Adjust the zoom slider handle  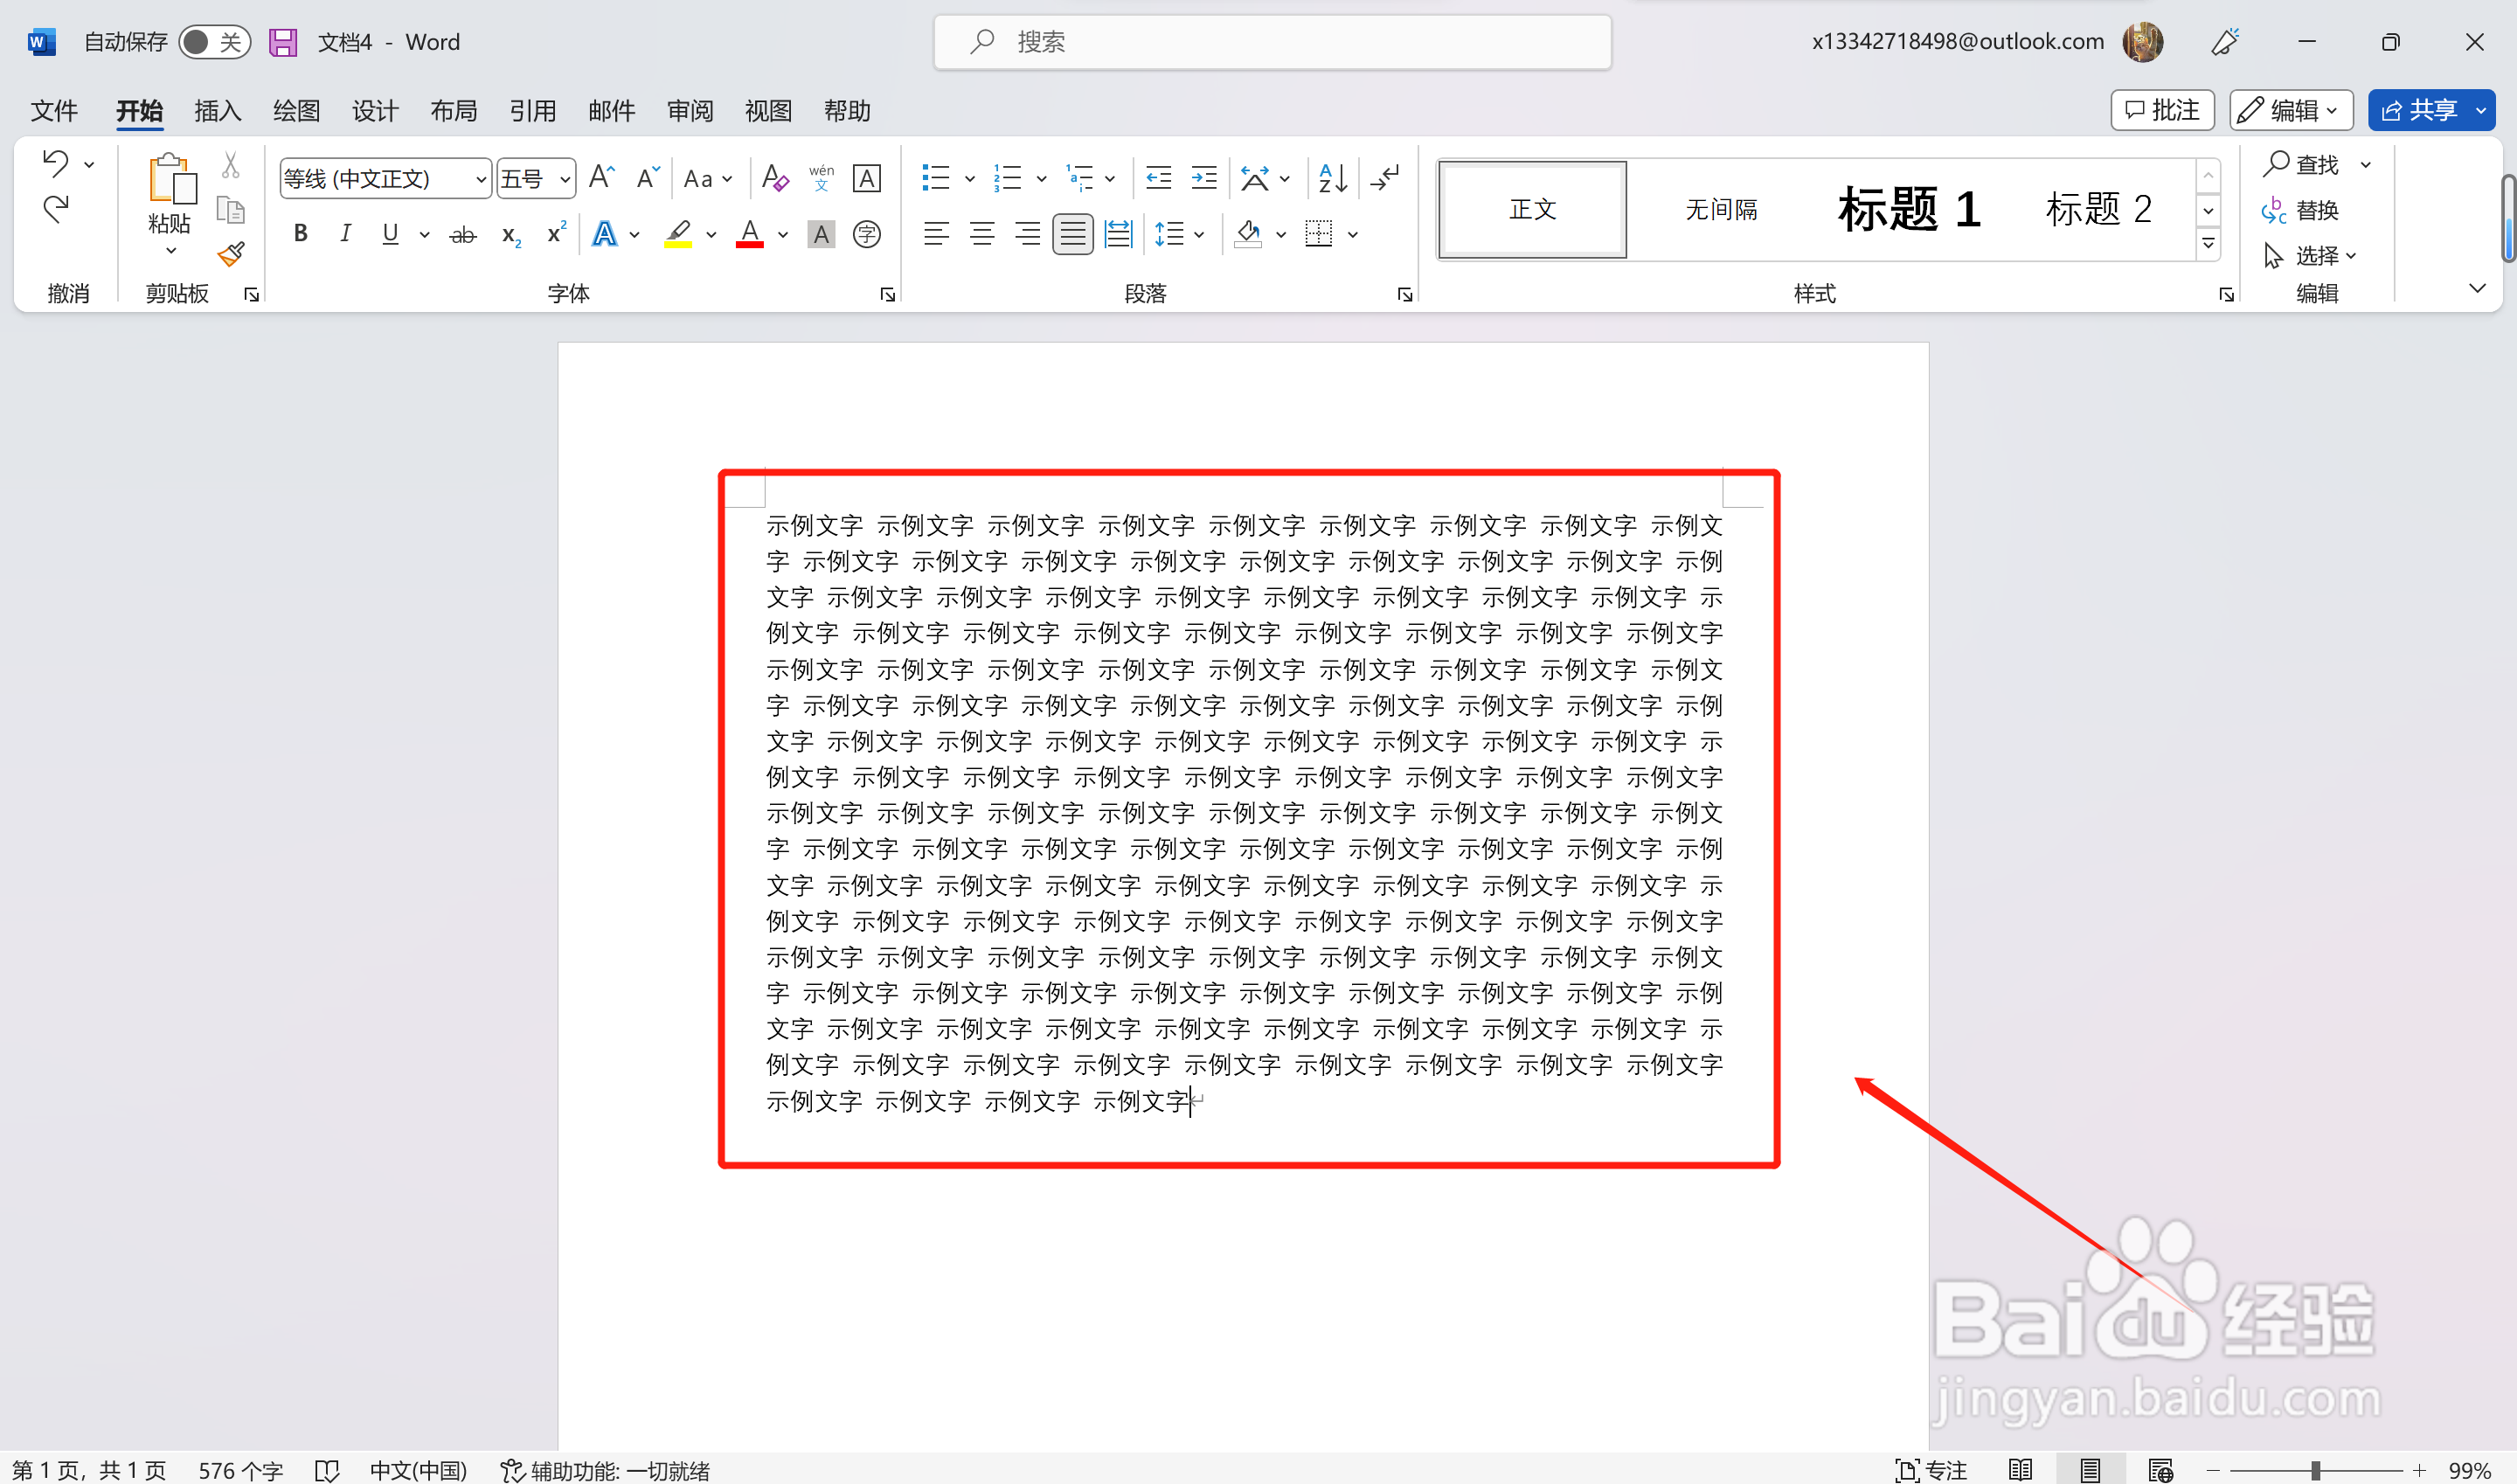[2315, 1470]
